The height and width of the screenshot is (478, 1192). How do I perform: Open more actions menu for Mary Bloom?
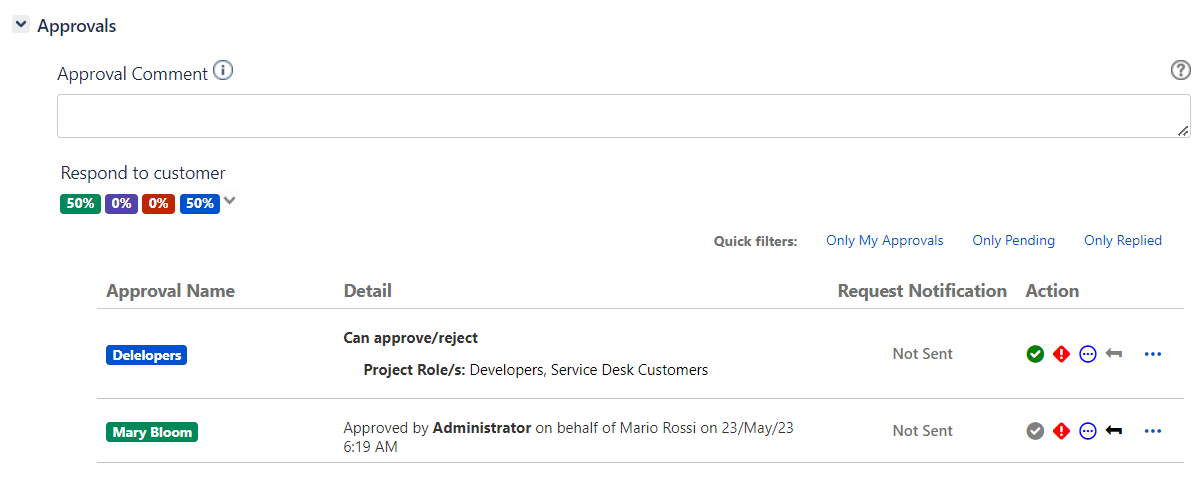(x=1152, y=431)
